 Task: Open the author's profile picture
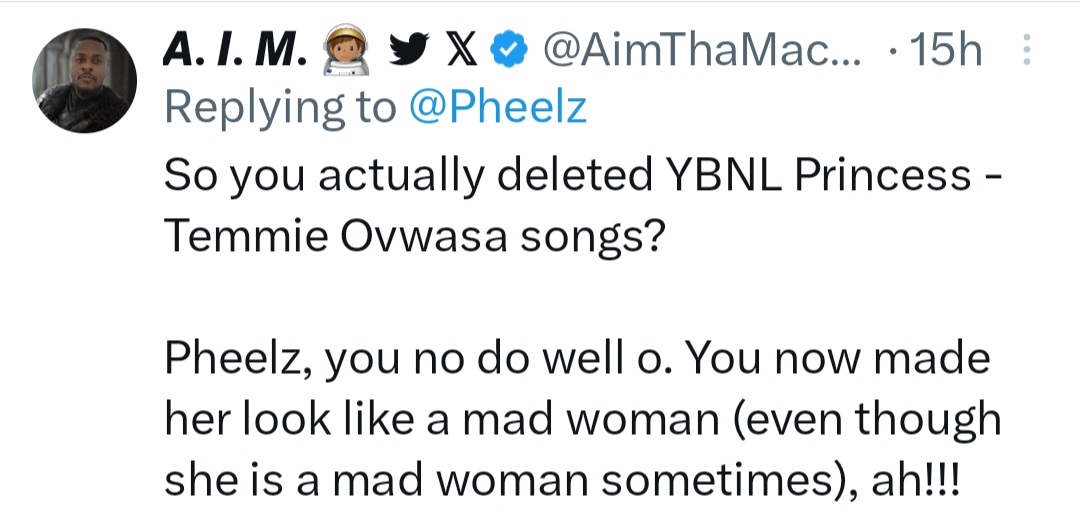84,78
